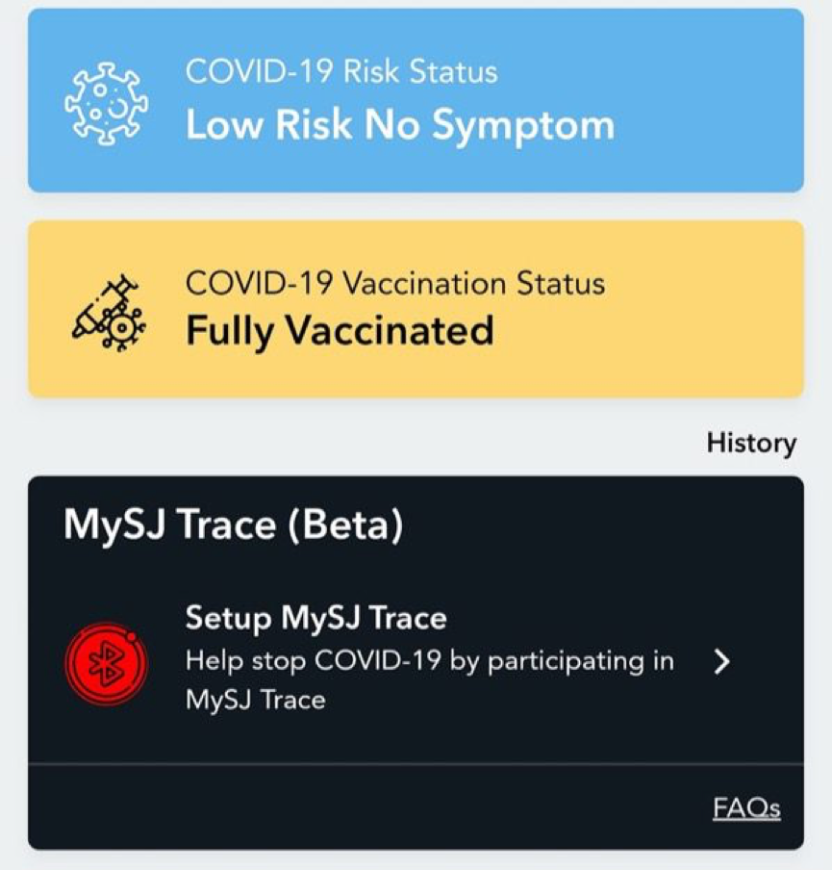Screen dimensions: 832x870
Task: Tap the syringe vaccine icon
Action: (x=109, y=313)
